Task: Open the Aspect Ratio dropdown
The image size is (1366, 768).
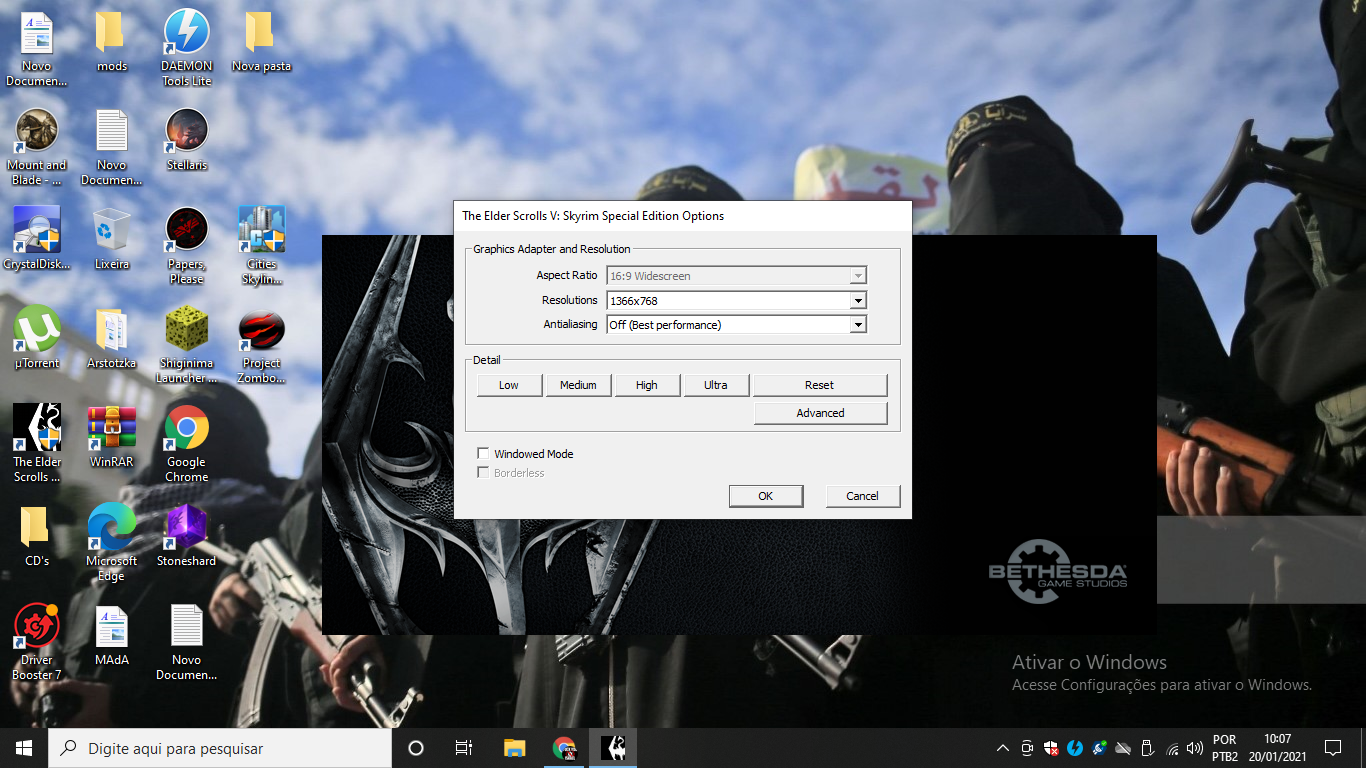Action: (736, 276)
